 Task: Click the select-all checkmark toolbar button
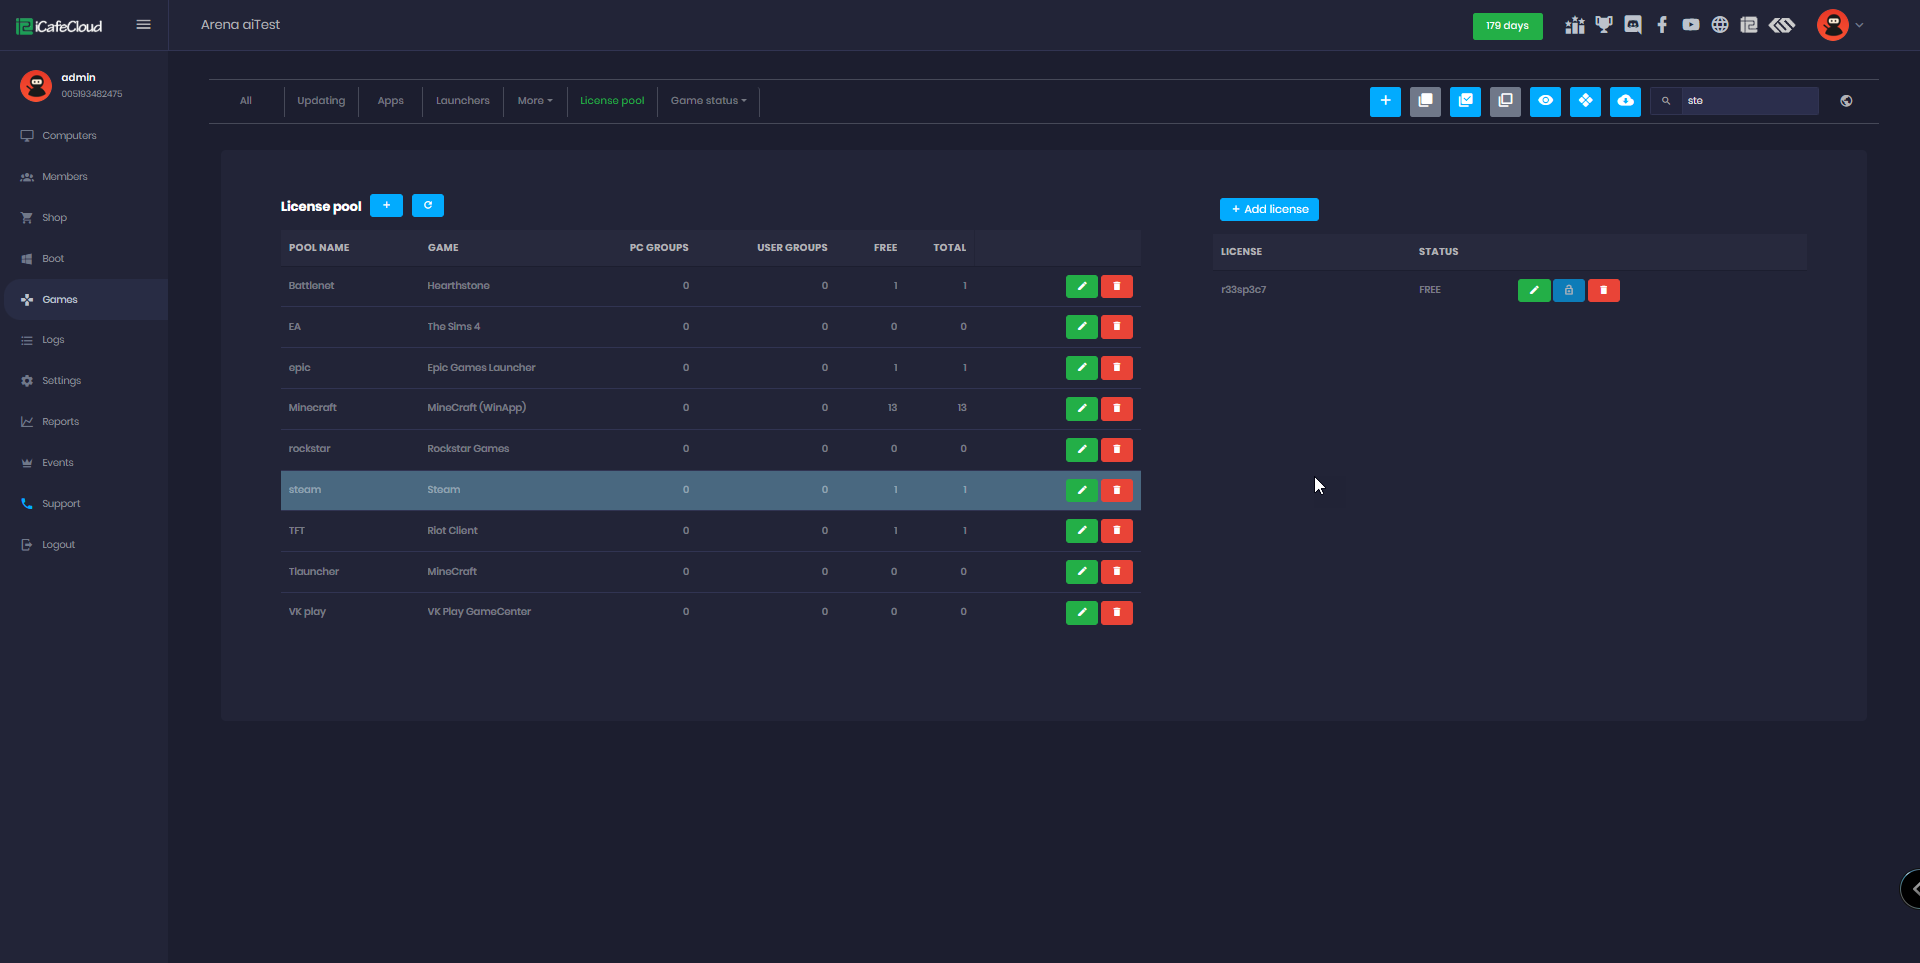click(x=1465, y=101)
